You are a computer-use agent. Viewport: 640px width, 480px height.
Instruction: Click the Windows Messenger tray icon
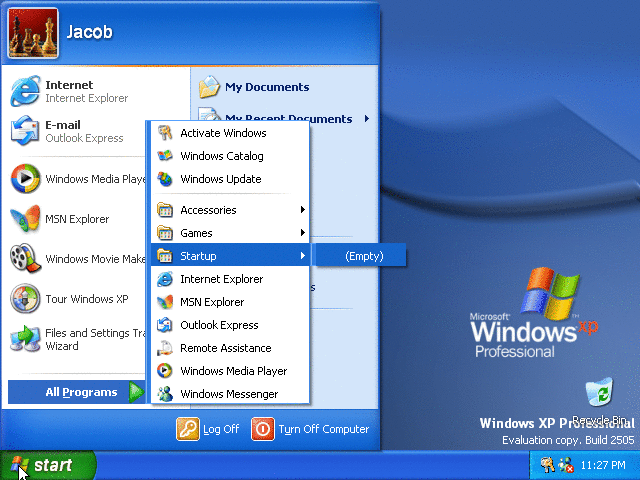566,465
